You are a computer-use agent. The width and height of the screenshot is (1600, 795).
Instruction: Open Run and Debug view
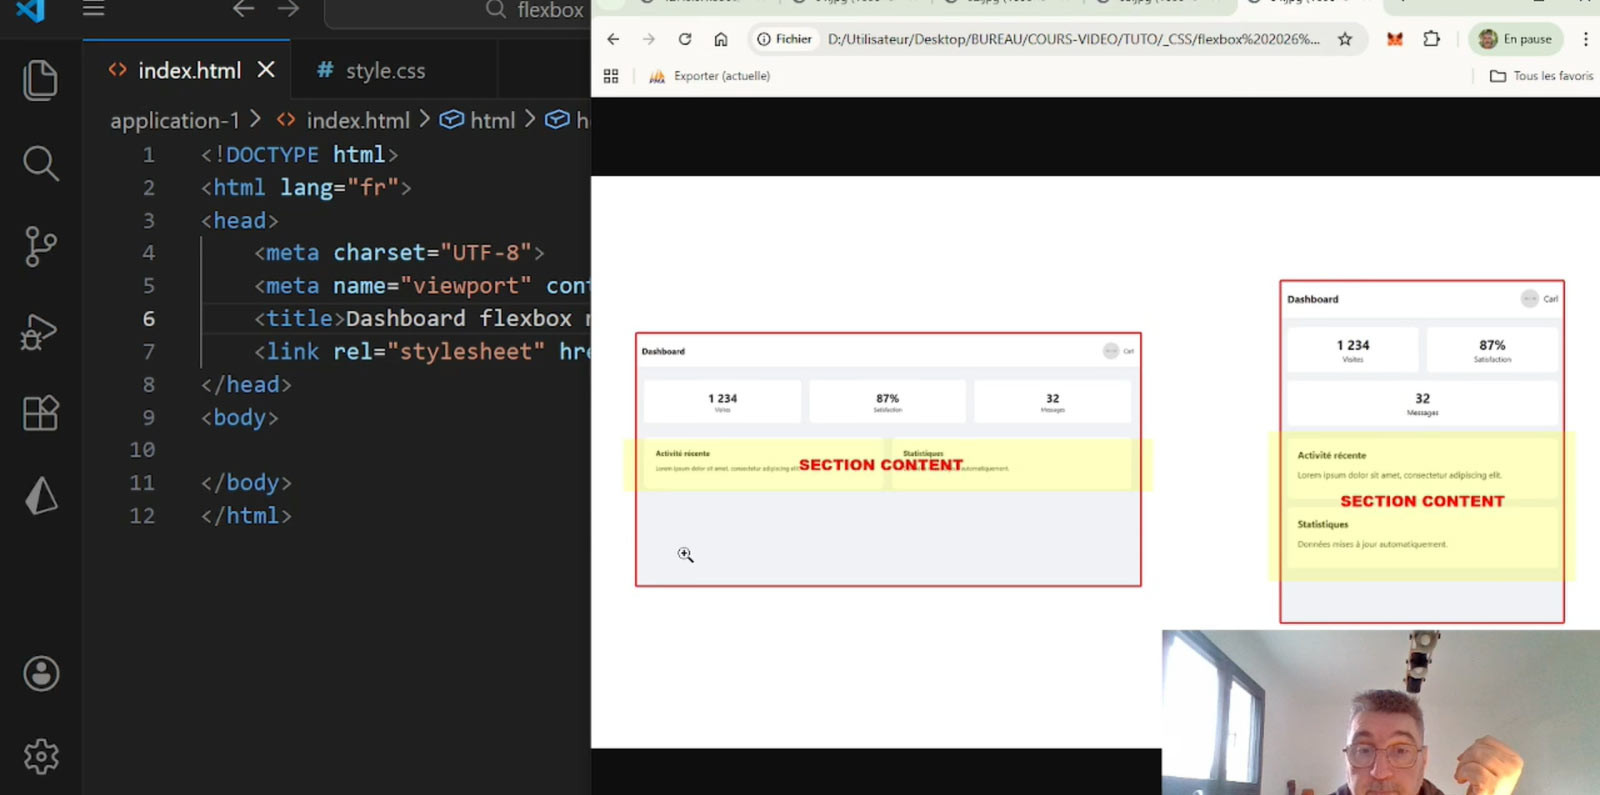click(40, 331)
